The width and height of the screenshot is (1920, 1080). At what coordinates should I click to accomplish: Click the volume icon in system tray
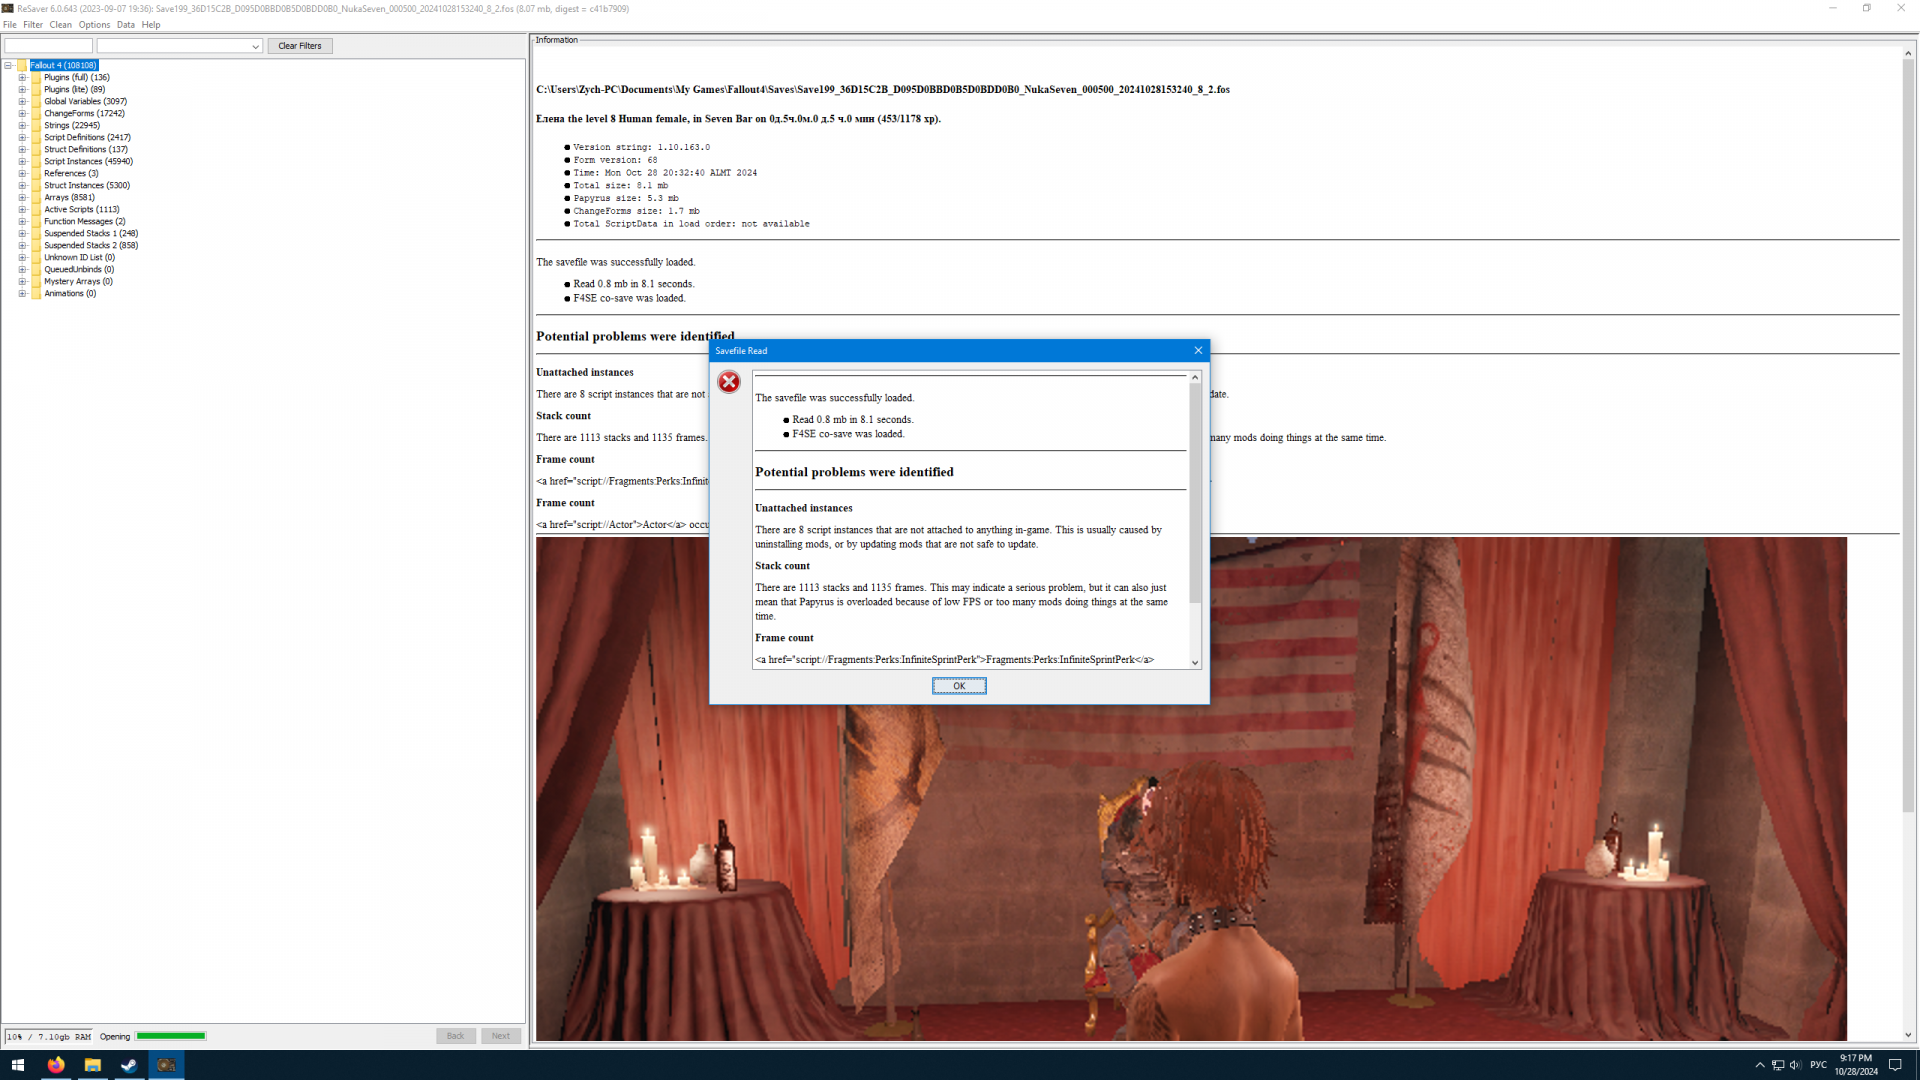pyautogui.click(x=1795, y=1065)
